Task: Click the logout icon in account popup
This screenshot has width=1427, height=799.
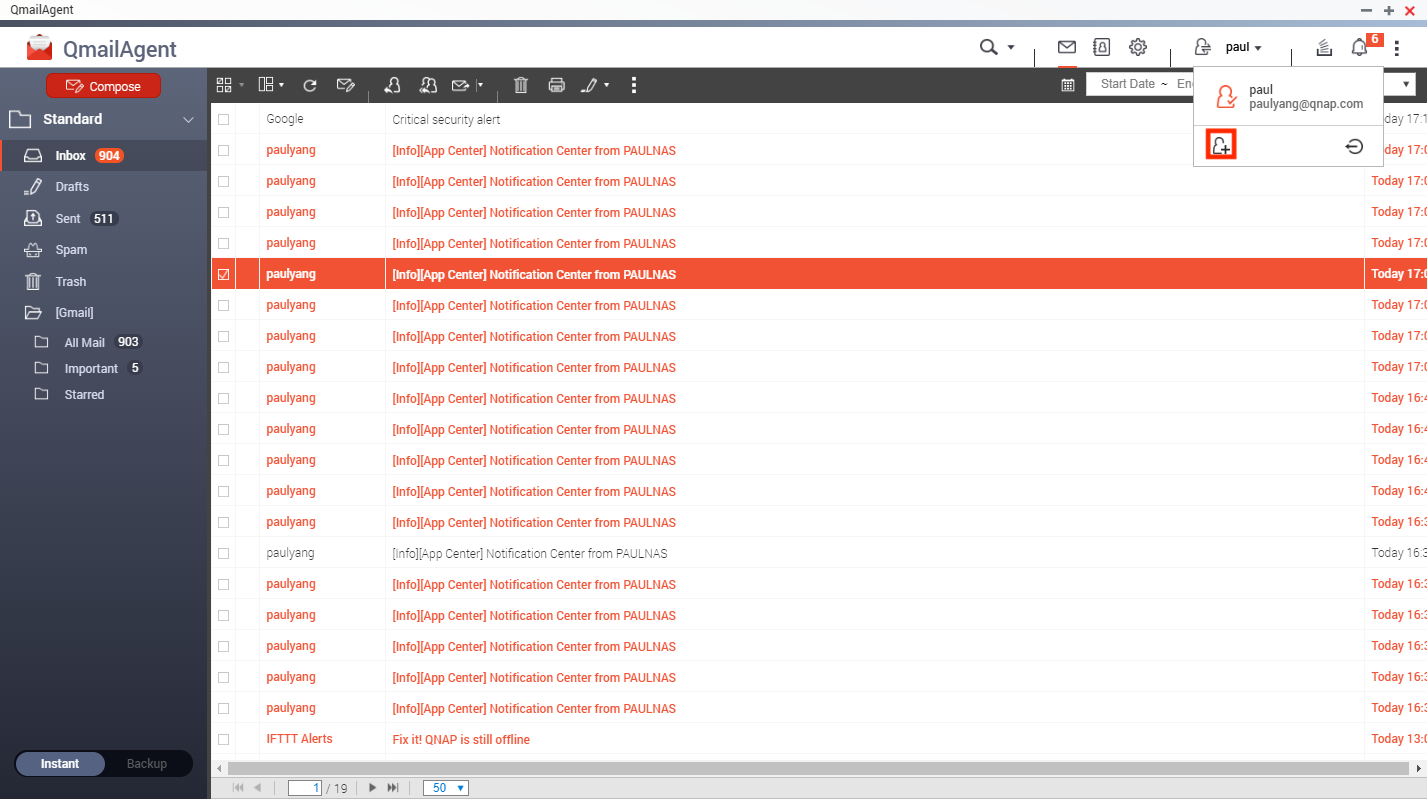Action: click(x=1353, y=147)
